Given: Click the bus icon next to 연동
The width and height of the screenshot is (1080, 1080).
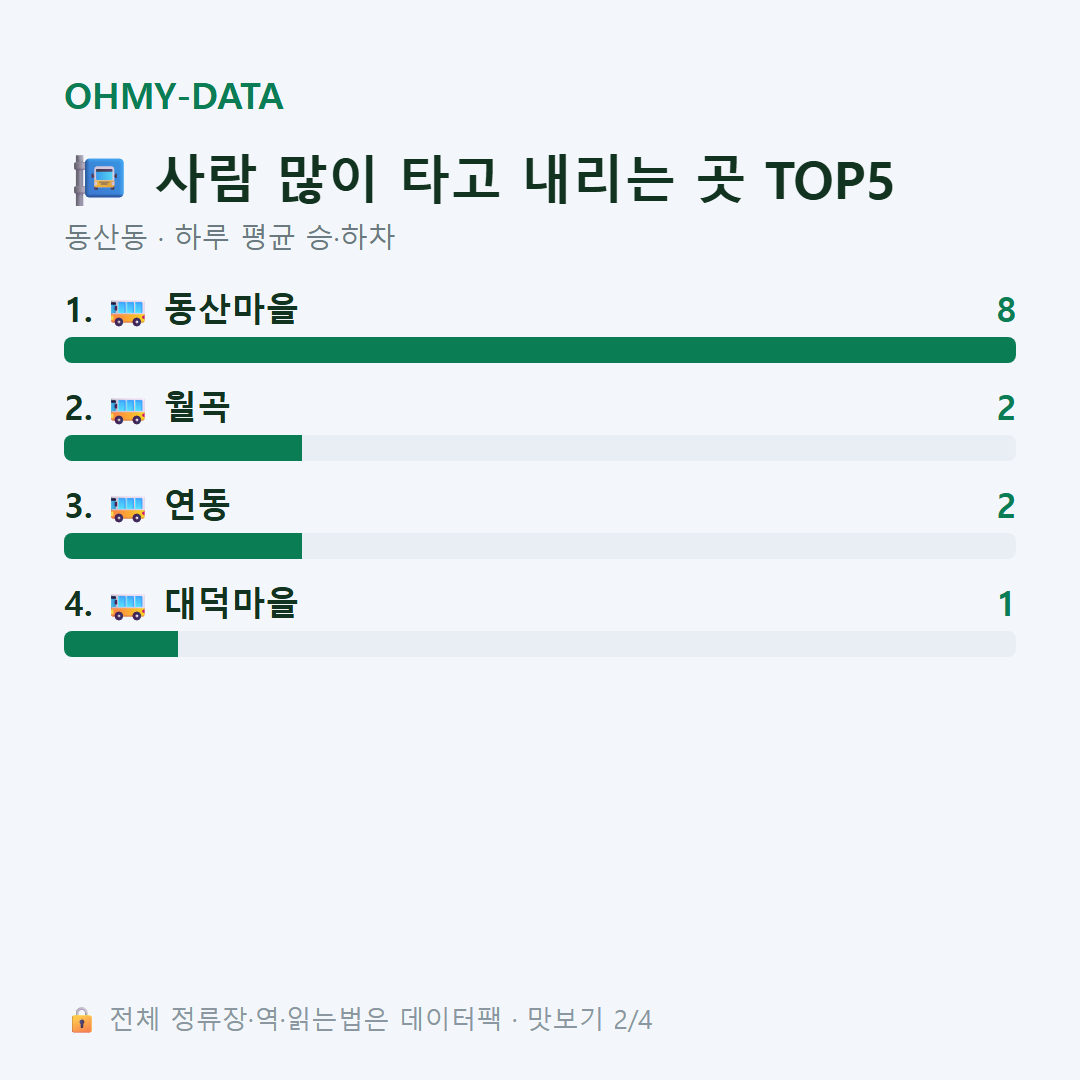Looking at the screenshot, I should [x=127, y=508].
